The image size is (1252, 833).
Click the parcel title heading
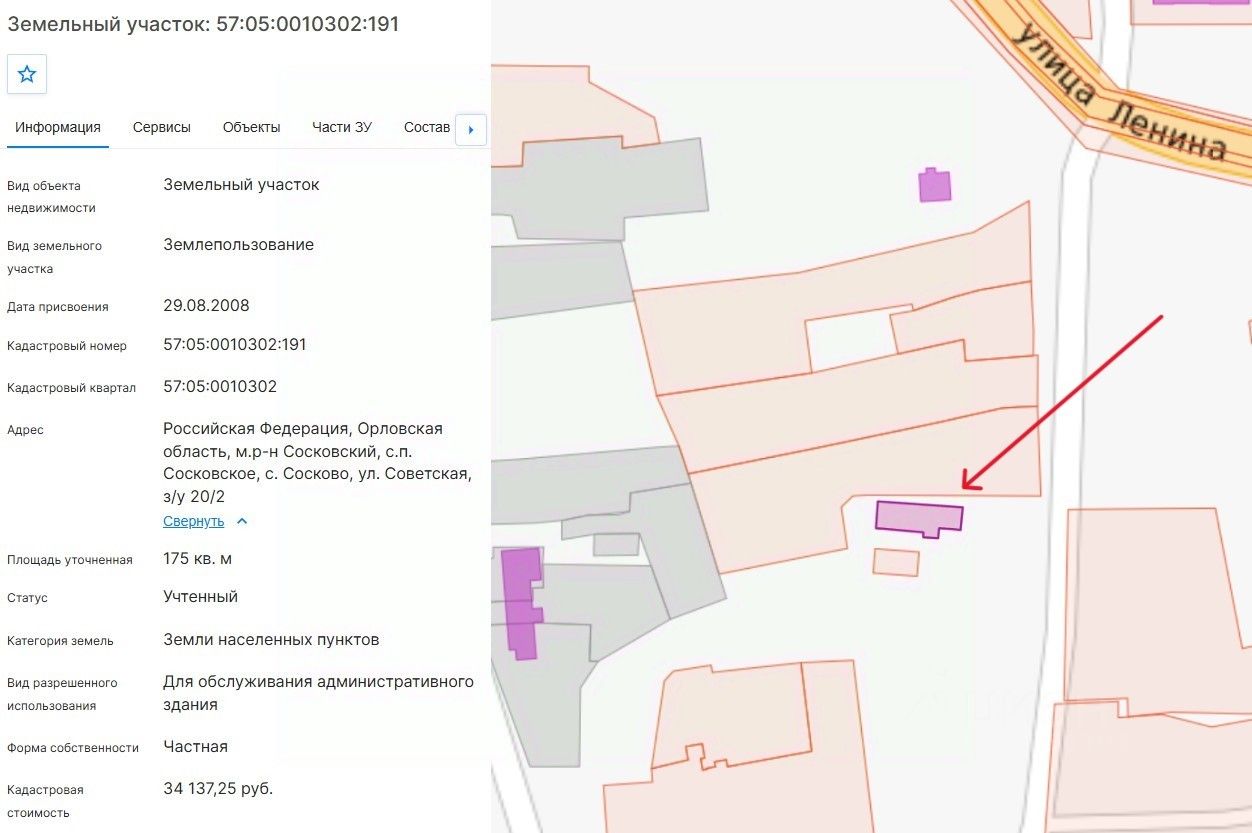point(203,24)
